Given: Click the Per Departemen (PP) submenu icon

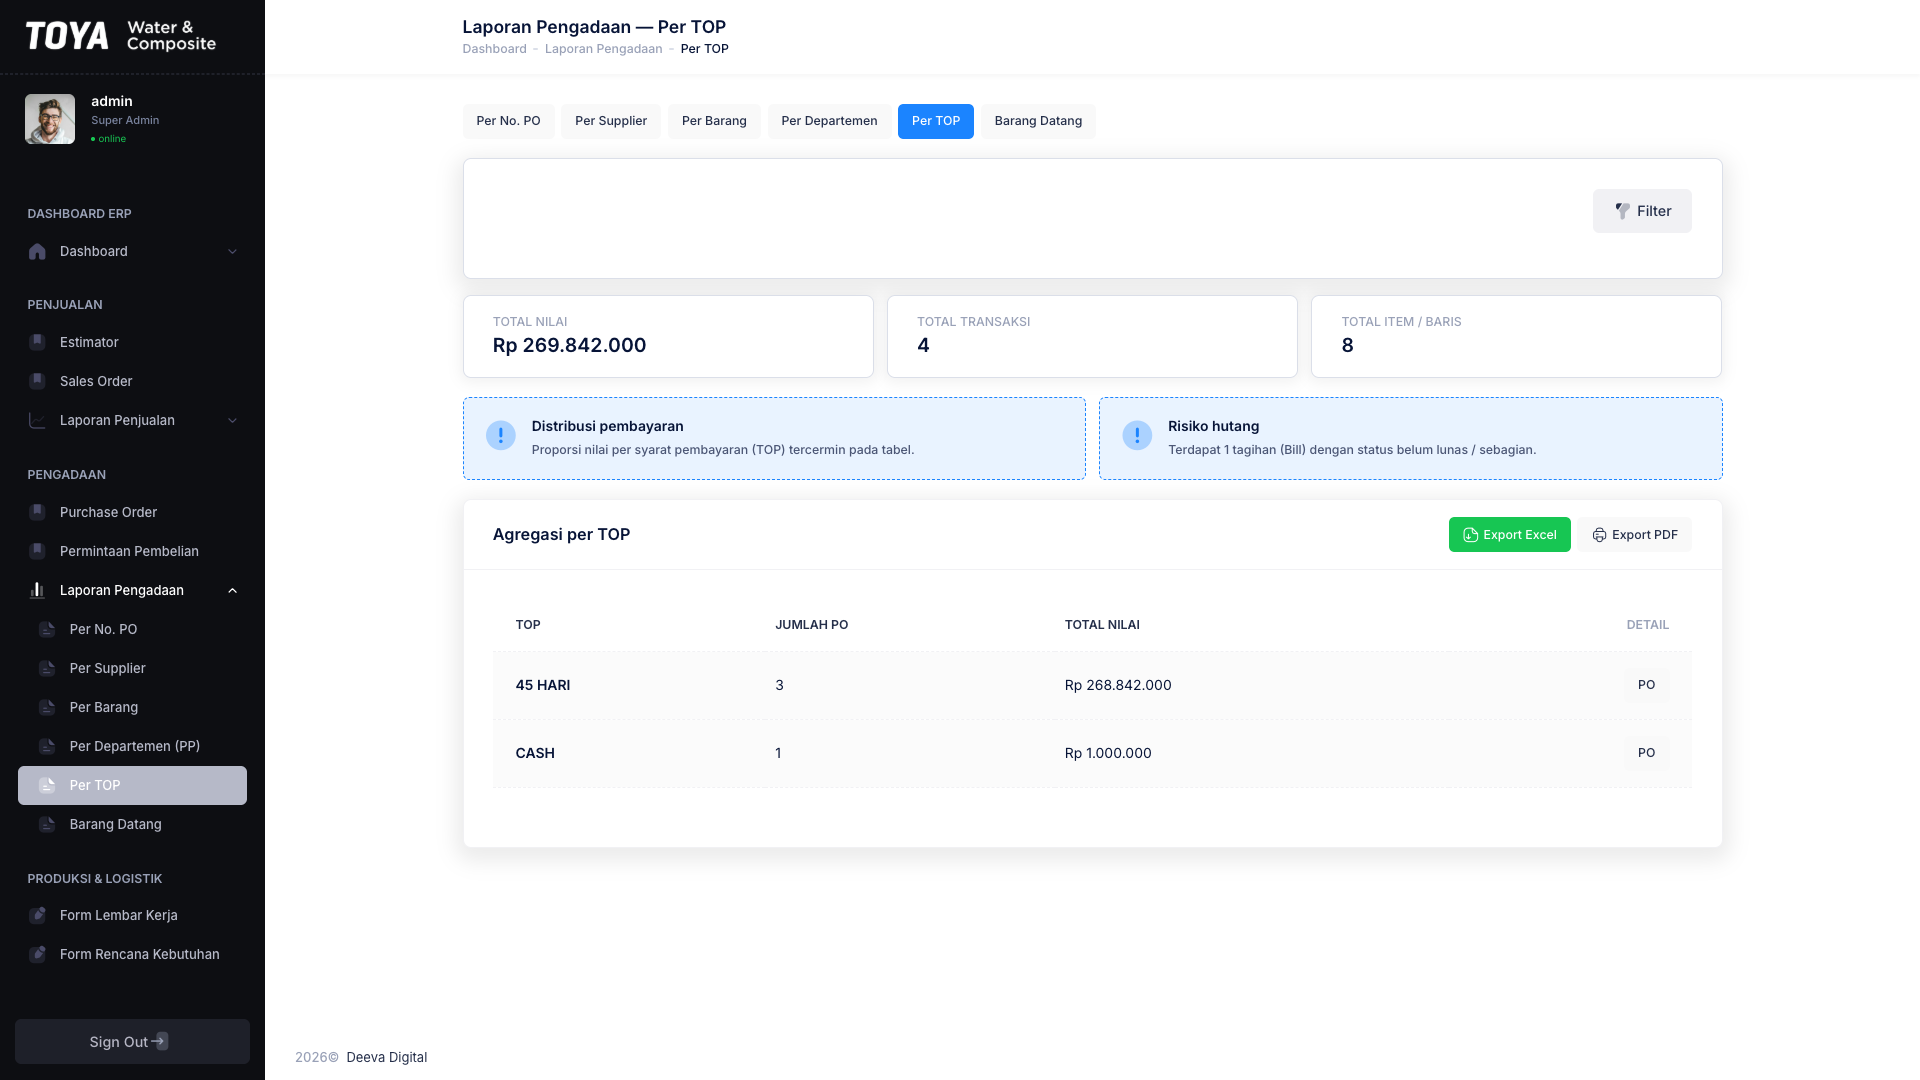Looking at the screenshot, I should 47,746.
